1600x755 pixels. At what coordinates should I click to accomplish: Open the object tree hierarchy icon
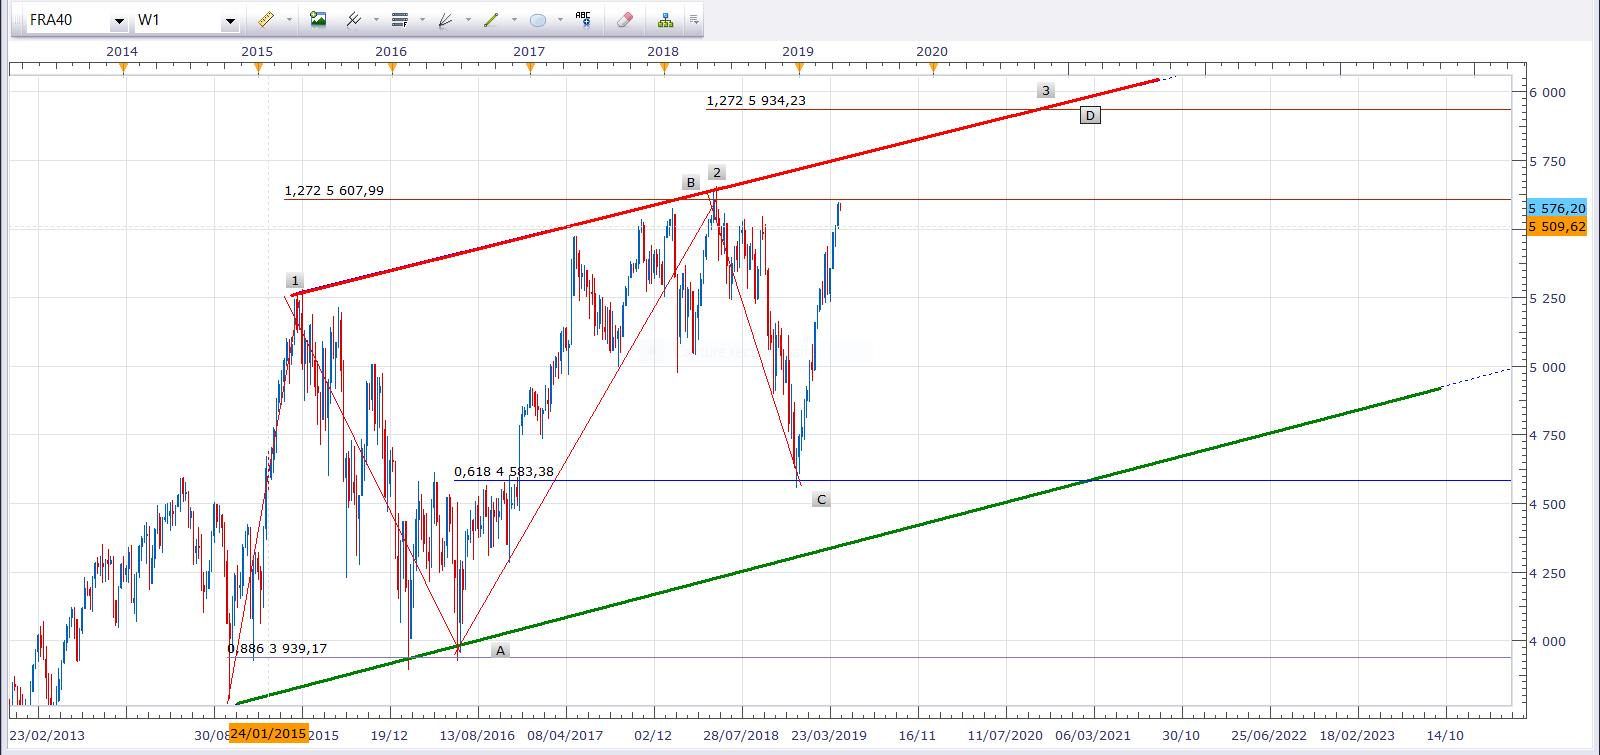click(666, 19)
